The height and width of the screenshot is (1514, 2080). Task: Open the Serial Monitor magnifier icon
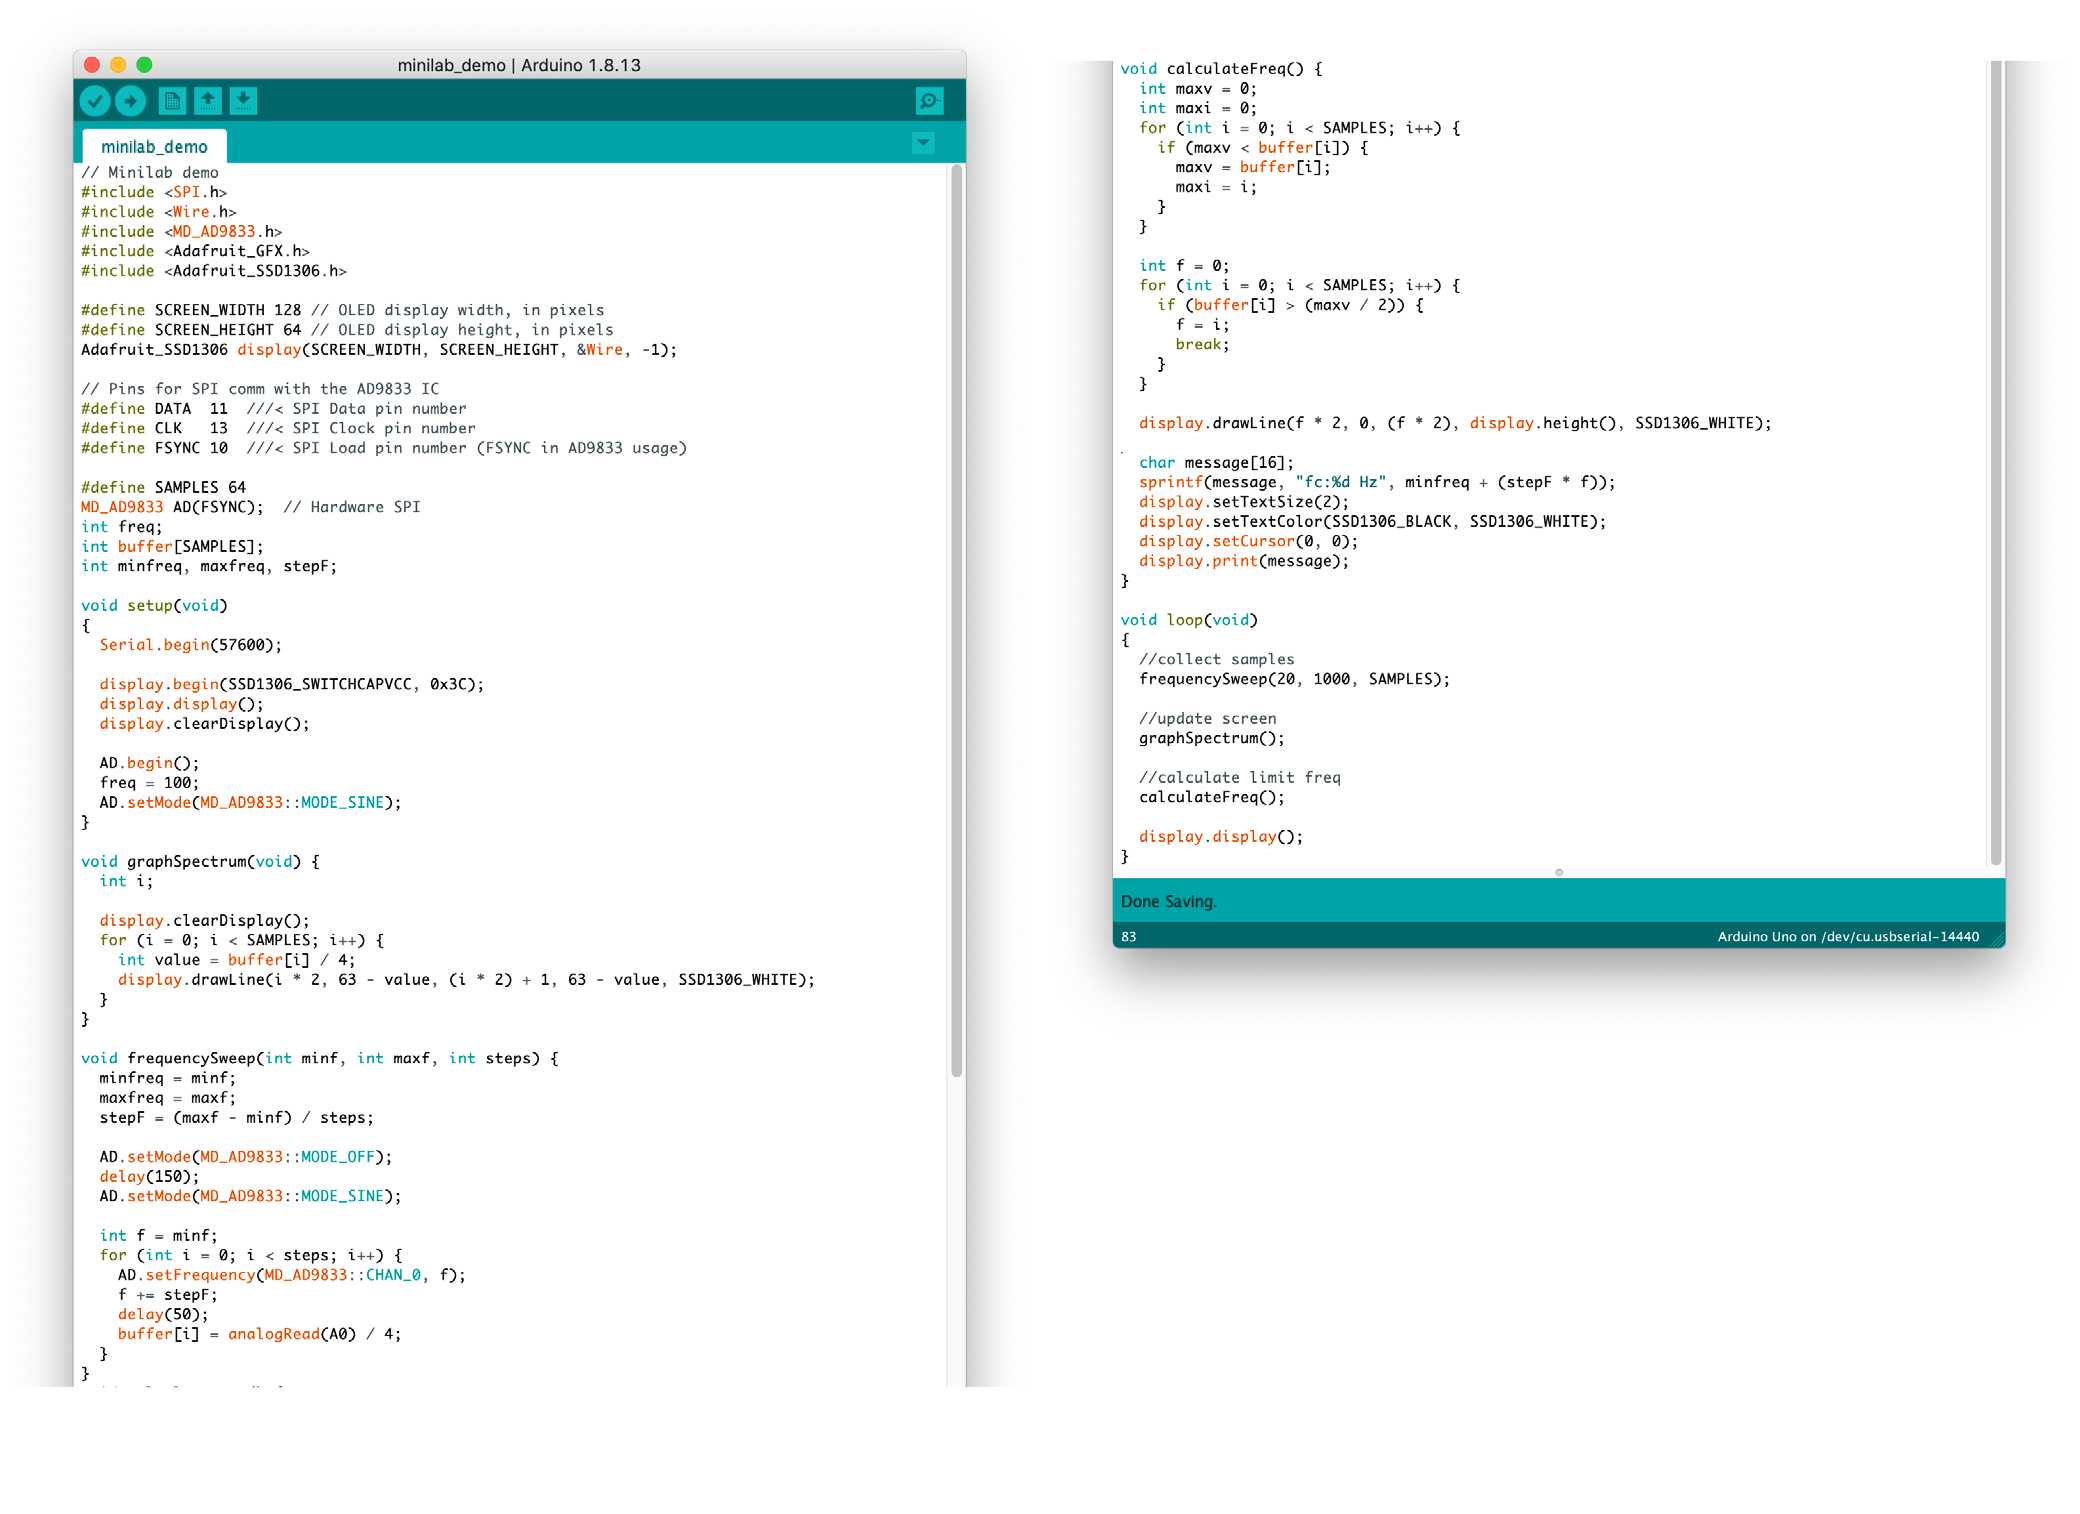point(929,100)
